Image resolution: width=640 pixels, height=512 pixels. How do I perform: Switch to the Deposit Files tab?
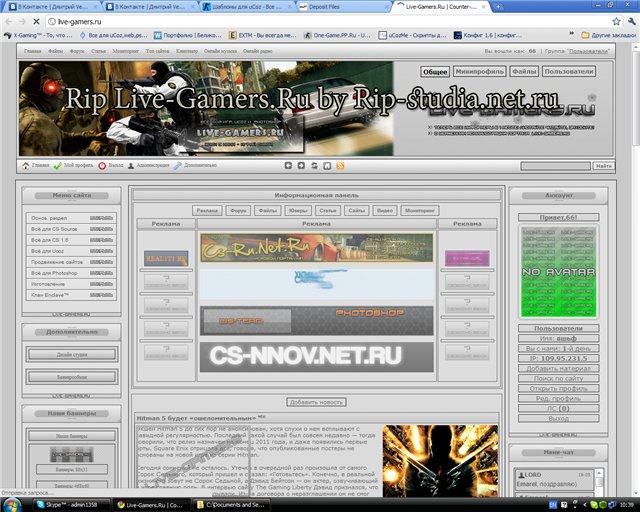(343, 7)
